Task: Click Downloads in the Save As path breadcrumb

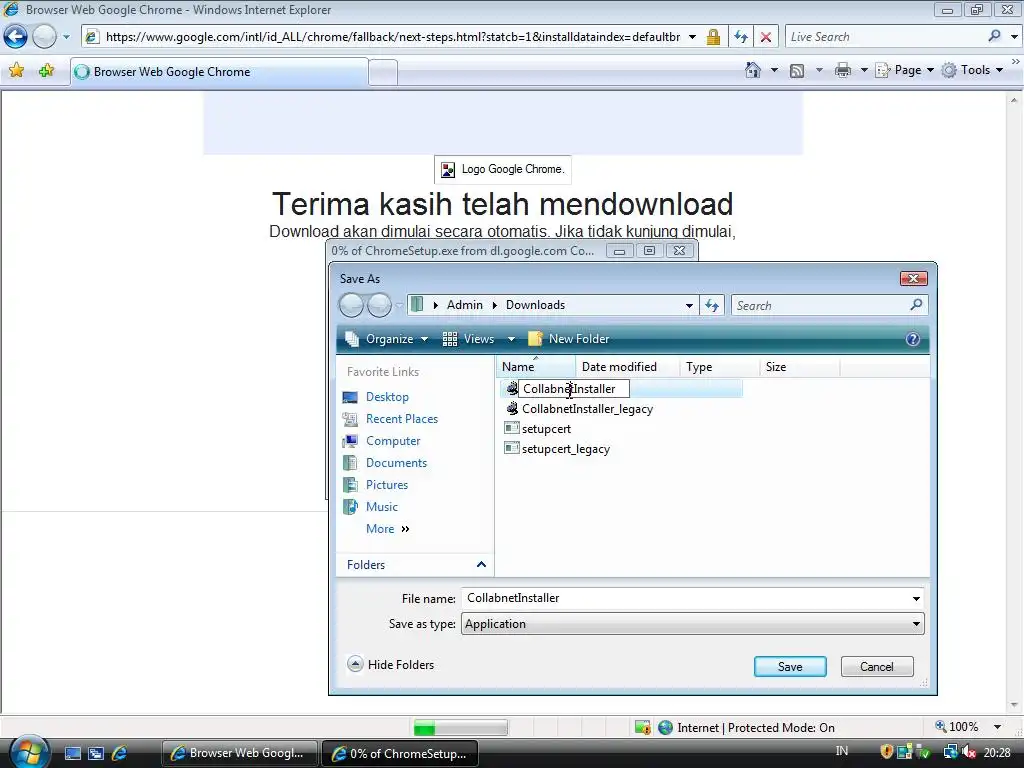Action: [x=535, y=305]
